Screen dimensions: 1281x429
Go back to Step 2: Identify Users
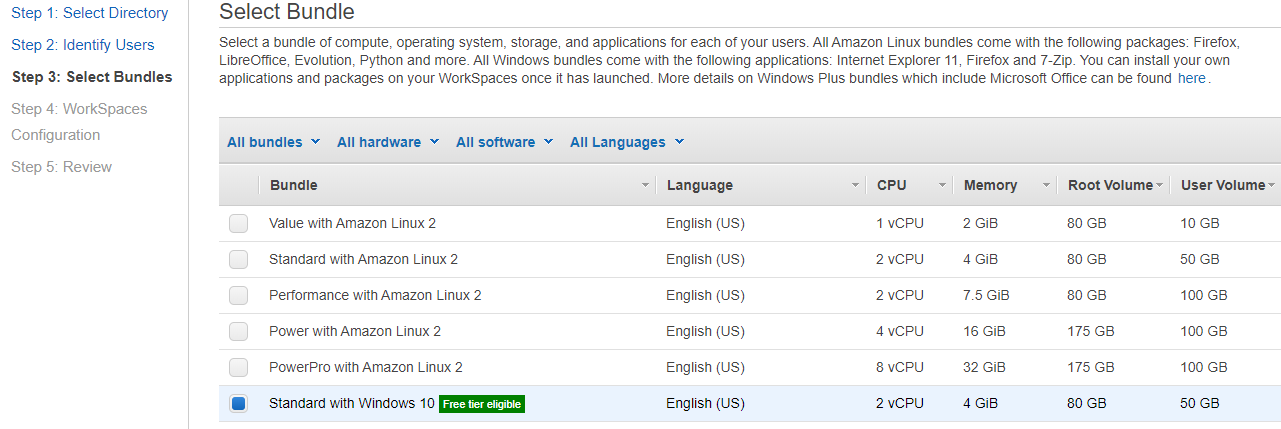tap(83, 45)
